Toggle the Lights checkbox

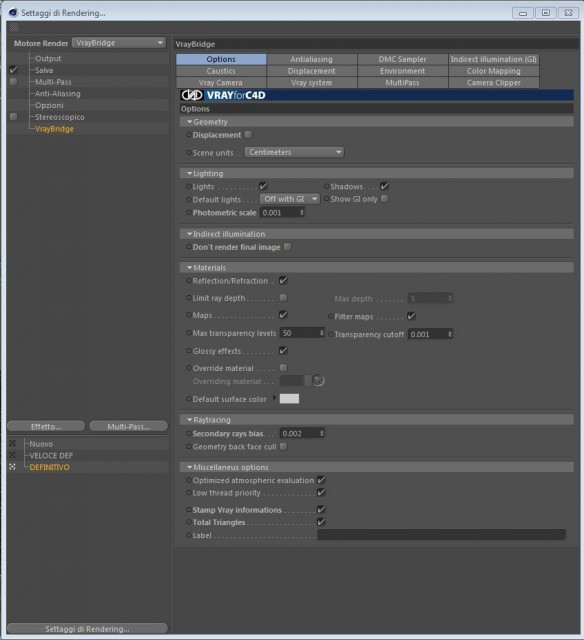point(263,186)
